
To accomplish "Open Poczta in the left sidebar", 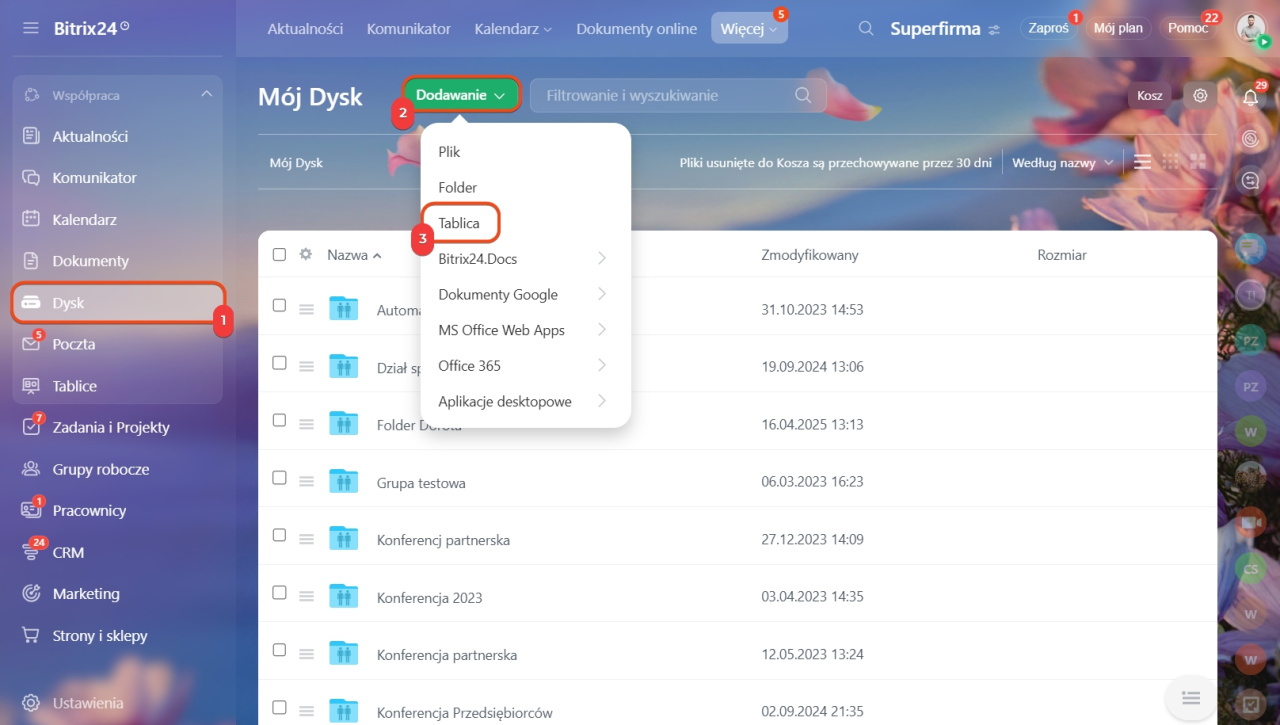I will (118, 344).
